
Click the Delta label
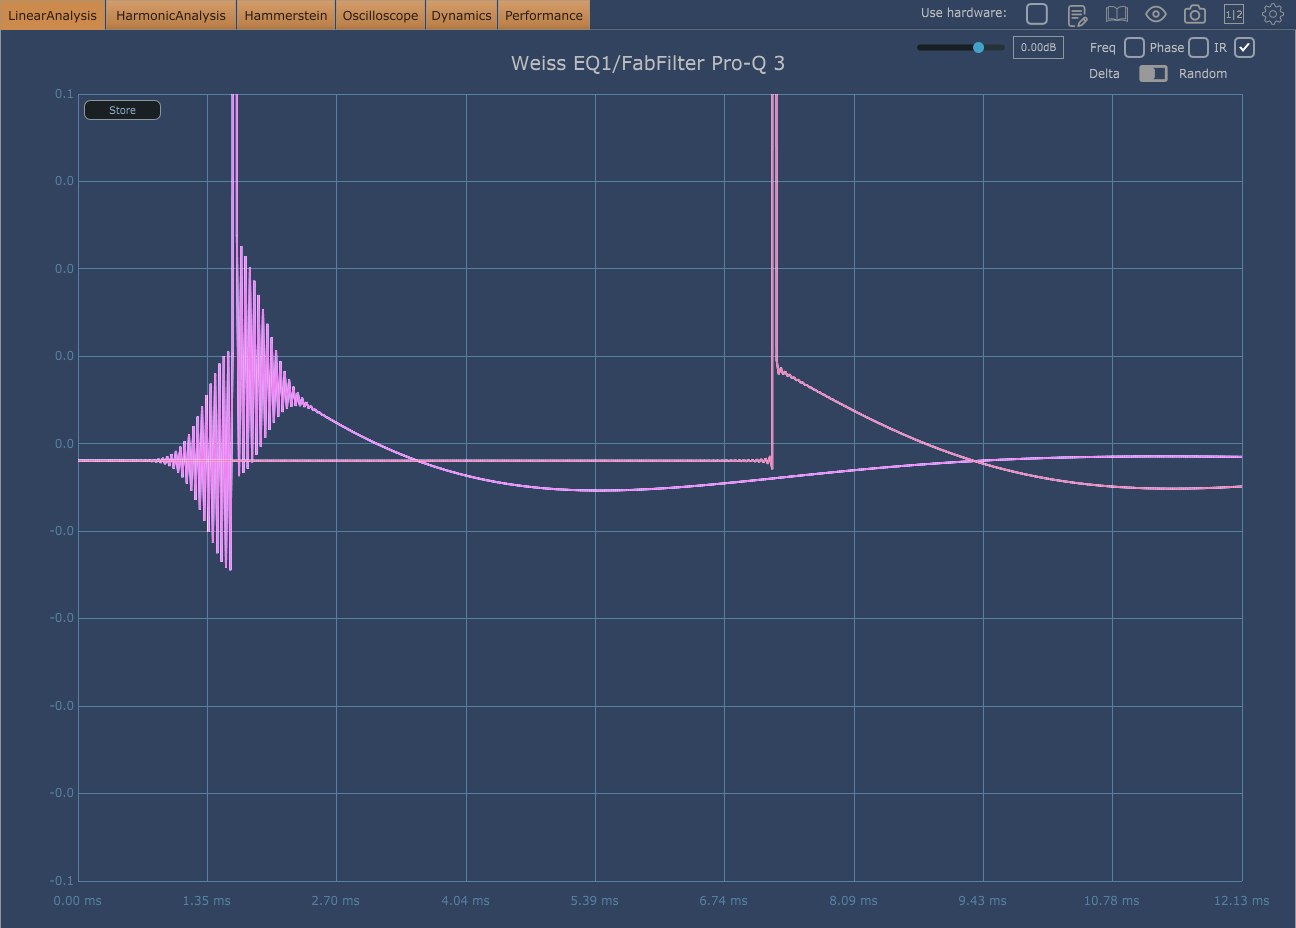(1104, 74)
